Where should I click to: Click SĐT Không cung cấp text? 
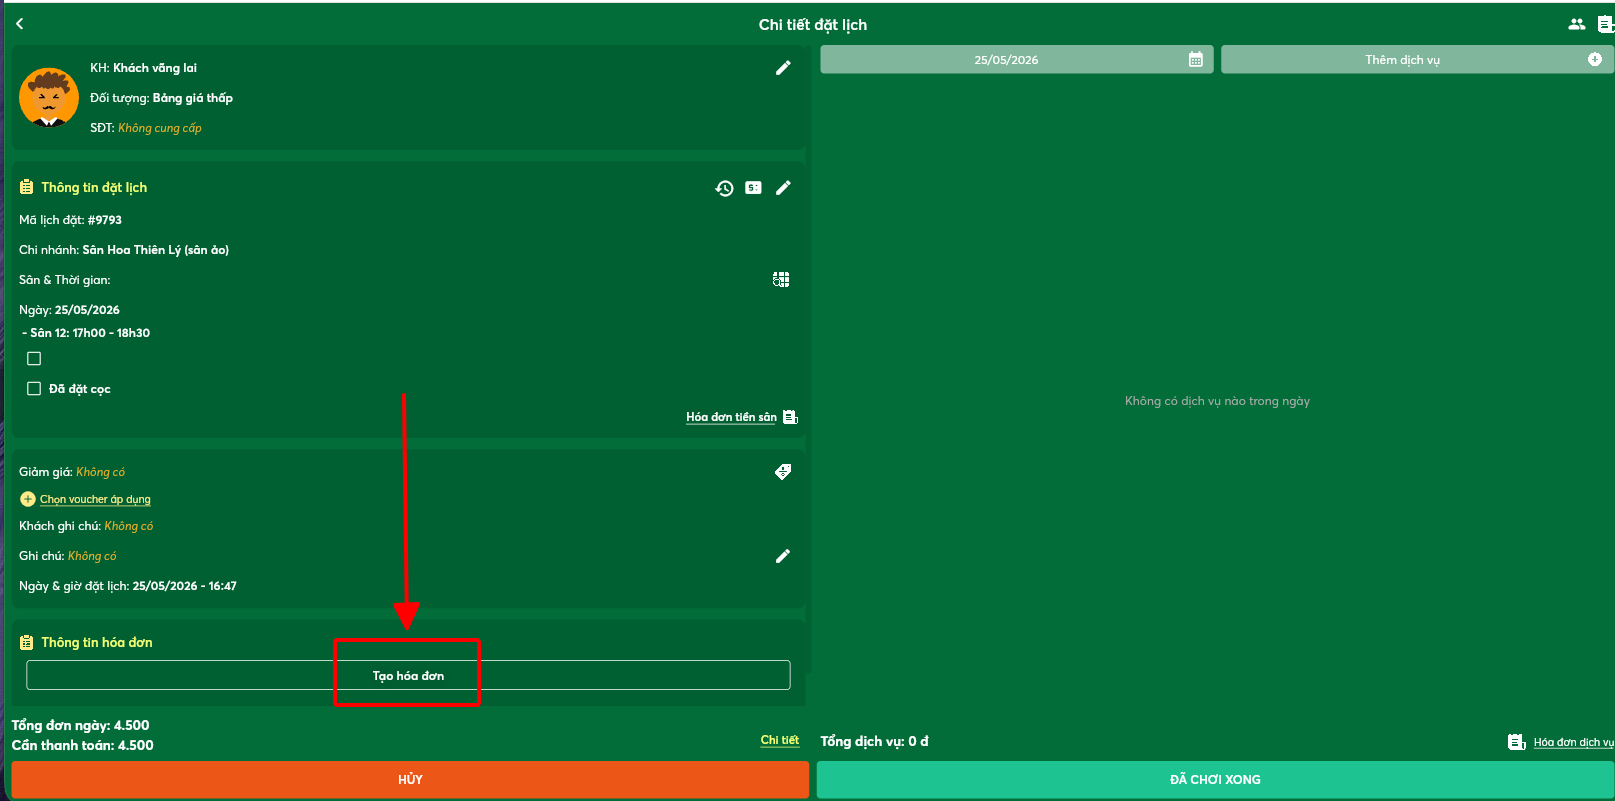point(146,128)
